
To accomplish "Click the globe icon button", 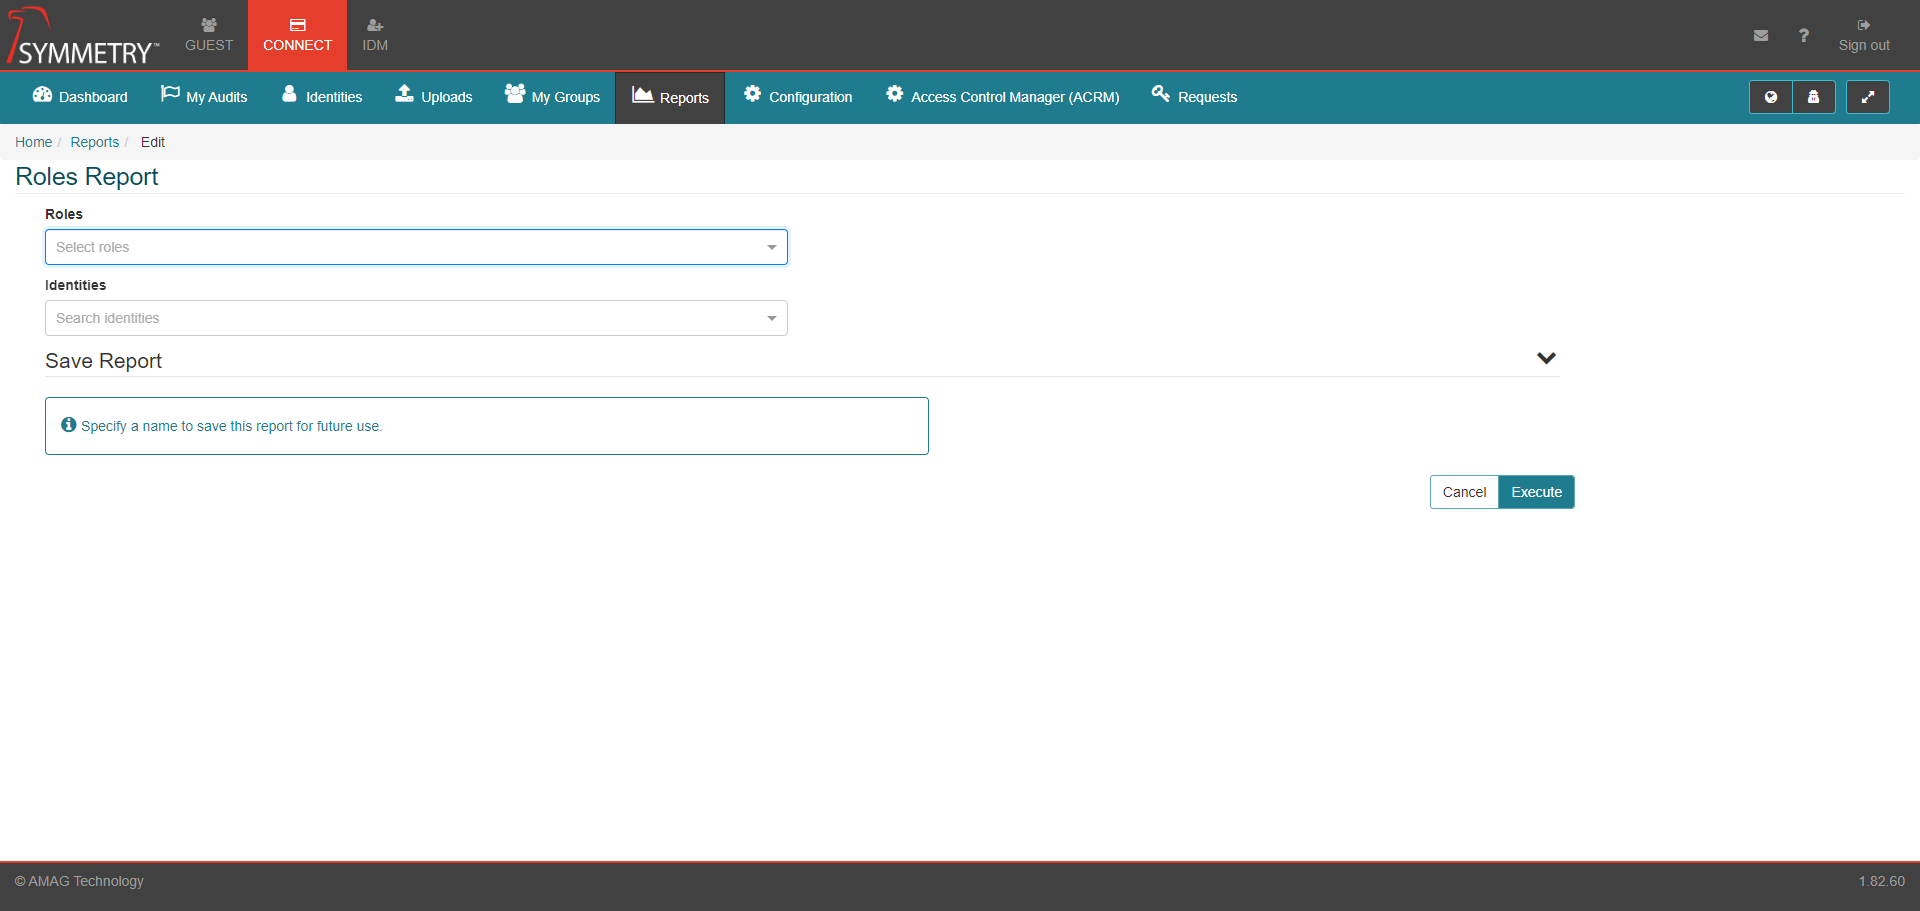I will (x=1771, y=97).
